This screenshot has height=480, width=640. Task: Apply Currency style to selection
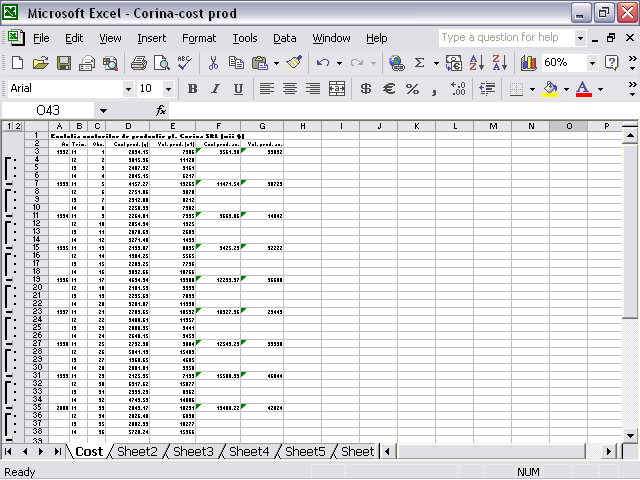click(366, 89)
